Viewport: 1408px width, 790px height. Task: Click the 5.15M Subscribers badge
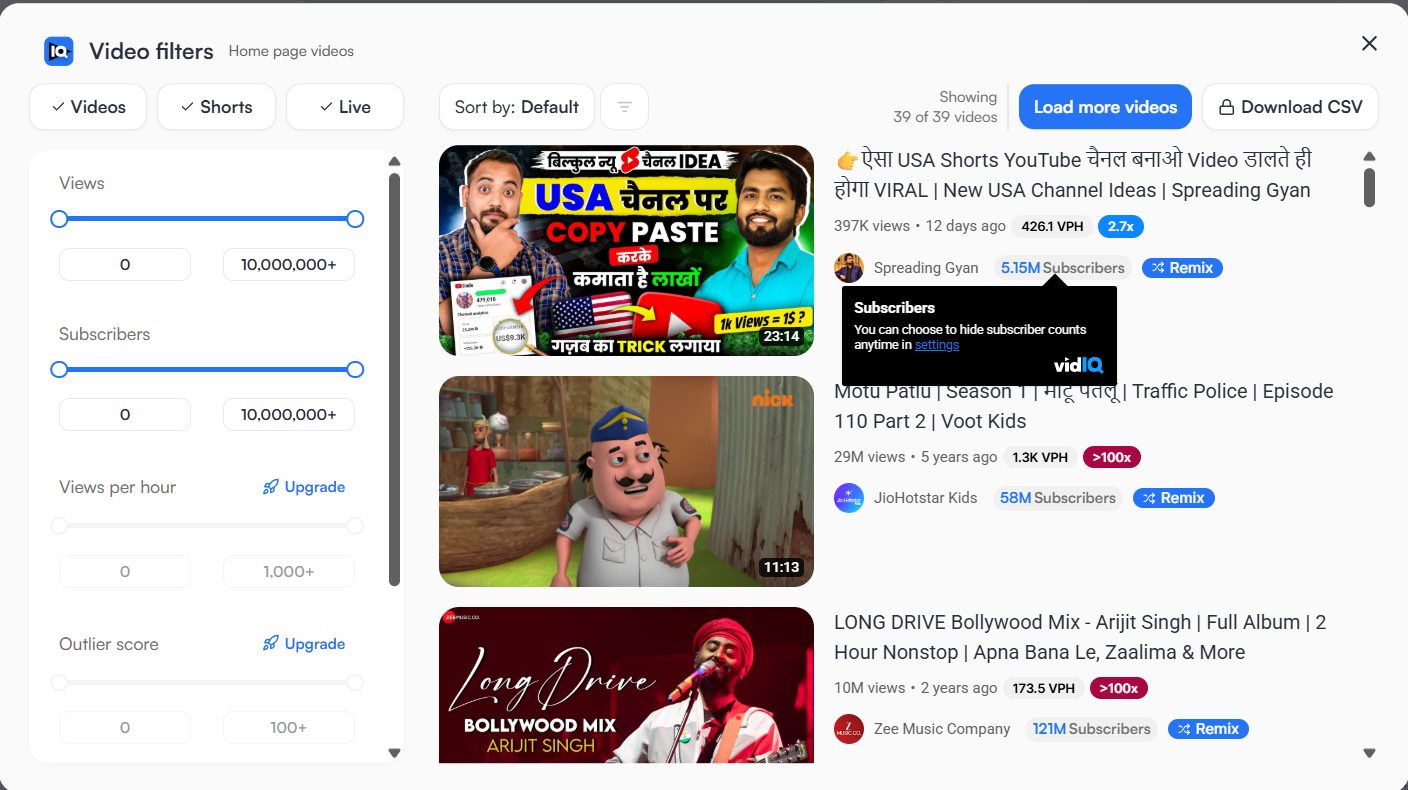coord(1063,268)
